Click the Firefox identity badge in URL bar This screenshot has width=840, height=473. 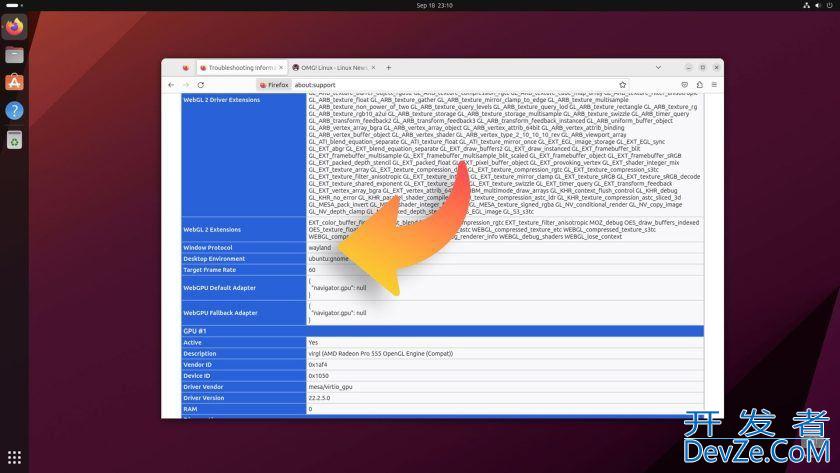tap(273, 85)
